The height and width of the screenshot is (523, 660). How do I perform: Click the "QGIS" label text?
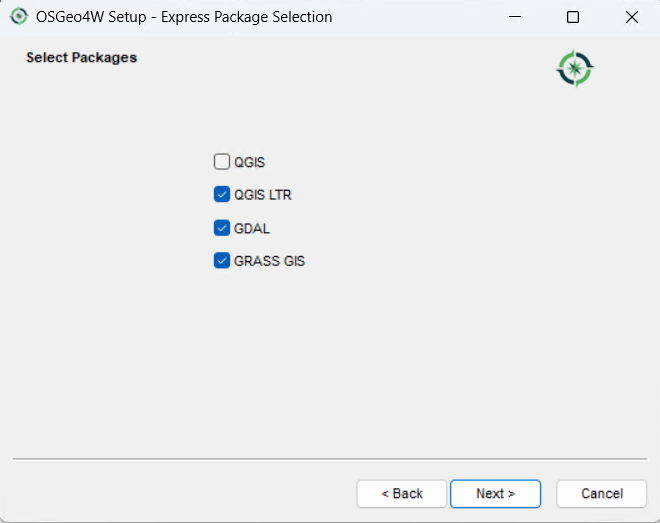[249, 162]
